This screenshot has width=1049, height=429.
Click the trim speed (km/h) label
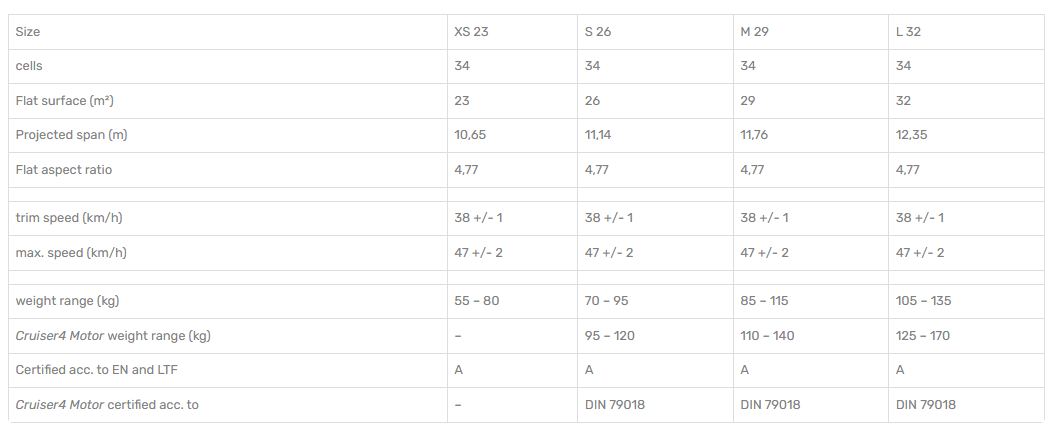click(68, 218)
